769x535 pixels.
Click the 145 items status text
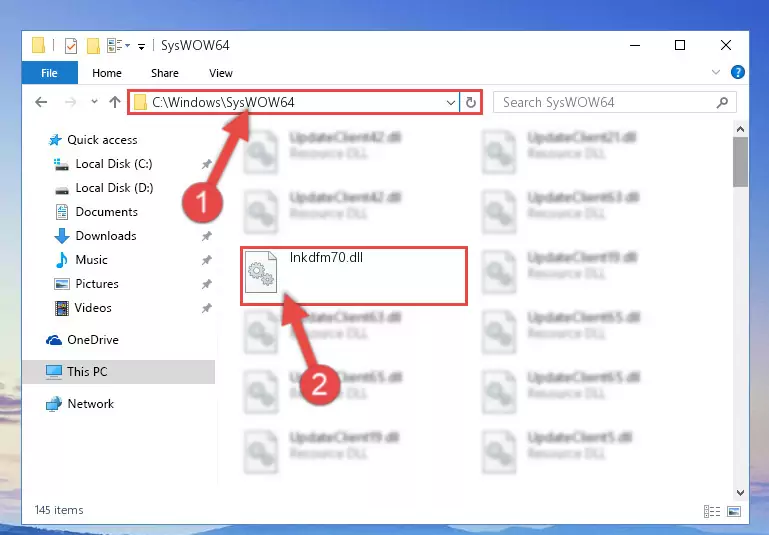pos(59,510)
